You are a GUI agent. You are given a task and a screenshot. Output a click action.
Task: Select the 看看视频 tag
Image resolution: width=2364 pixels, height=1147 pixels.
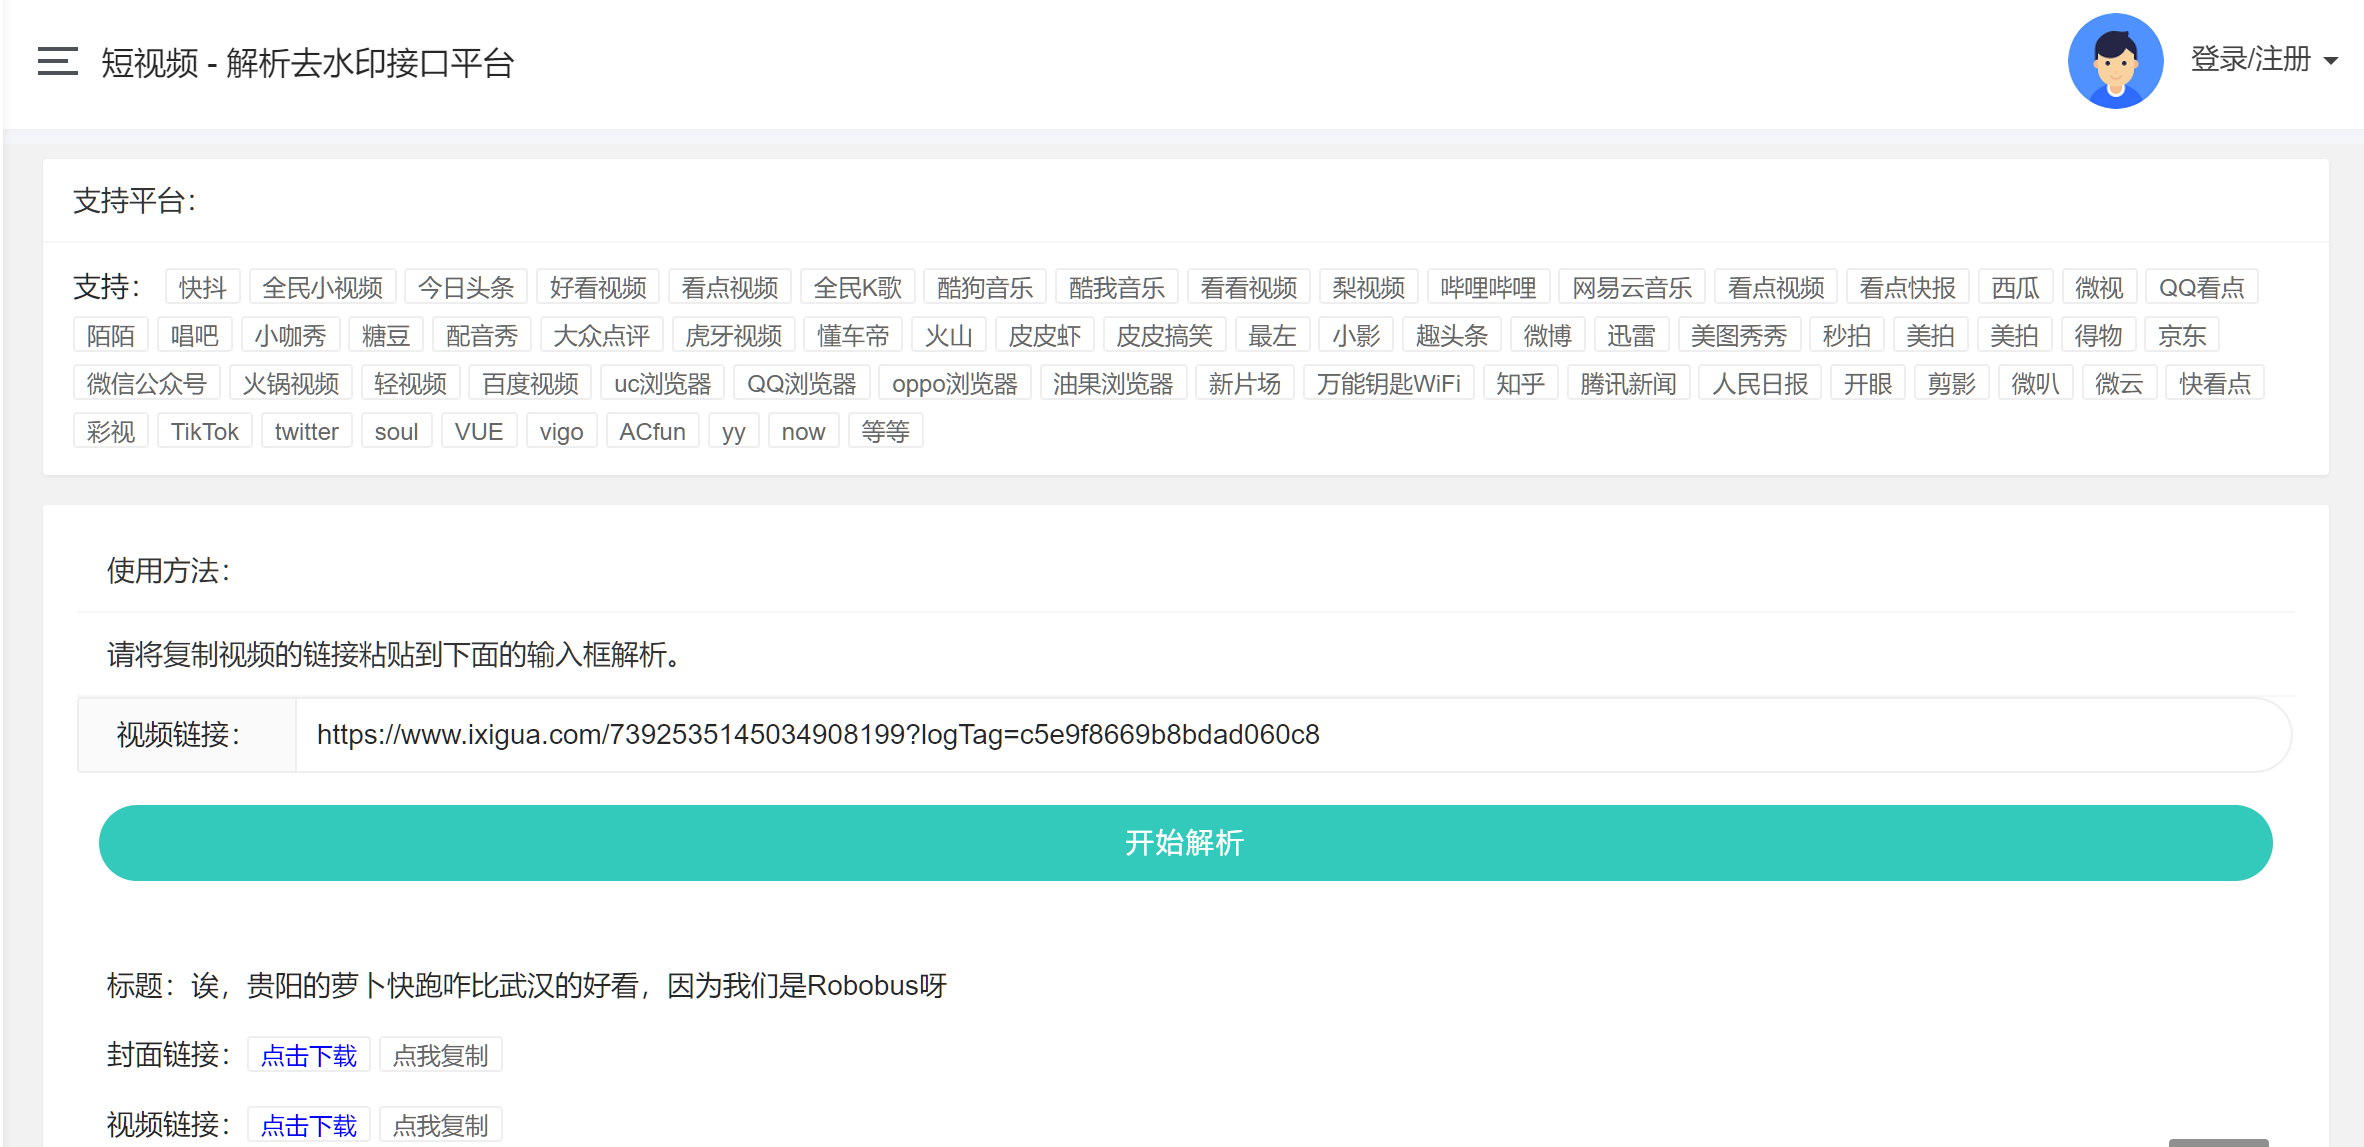click(x=1249, y=287)
